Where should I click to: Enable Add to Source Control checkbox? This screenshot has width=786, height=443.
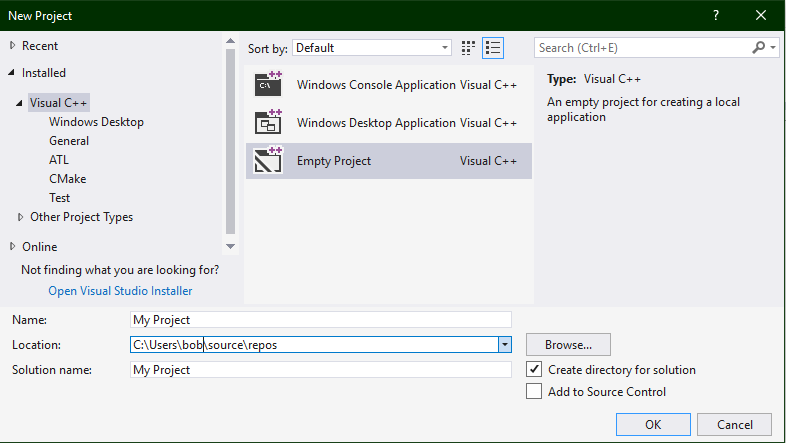[535, 392]
